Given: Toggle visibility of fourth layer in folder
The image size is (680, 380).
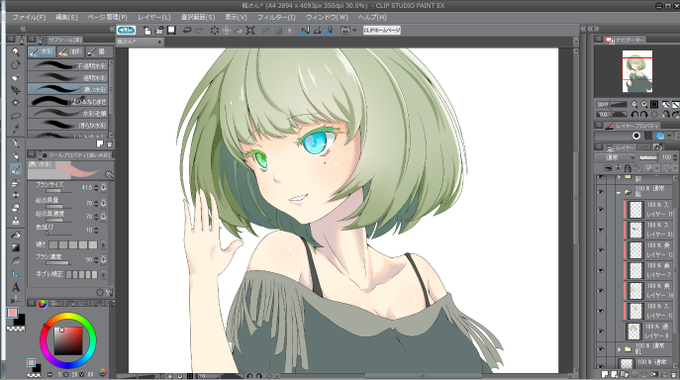Looking at the screenshot, I should 601,270.
